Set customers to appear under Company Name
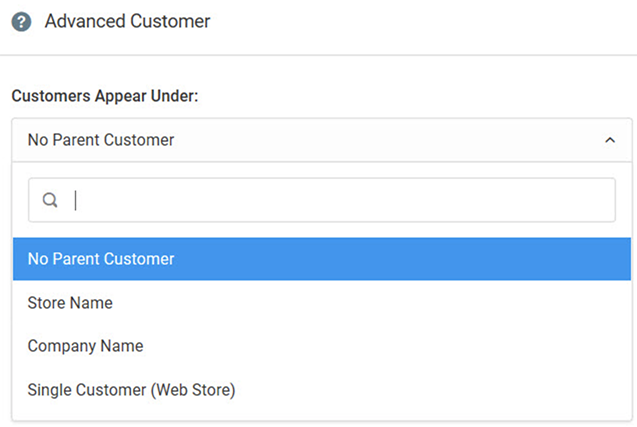 point(85,346)
